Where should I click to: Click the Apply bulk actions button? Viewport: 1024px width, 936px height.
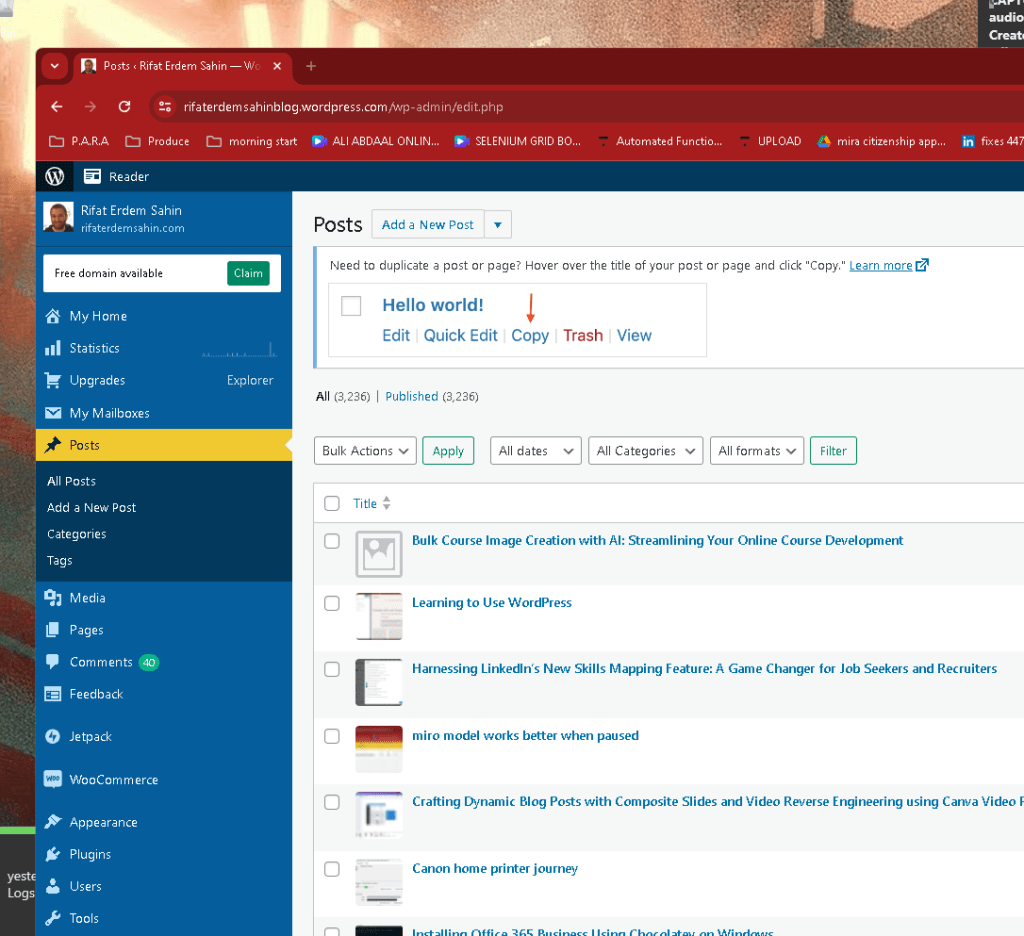448,451
